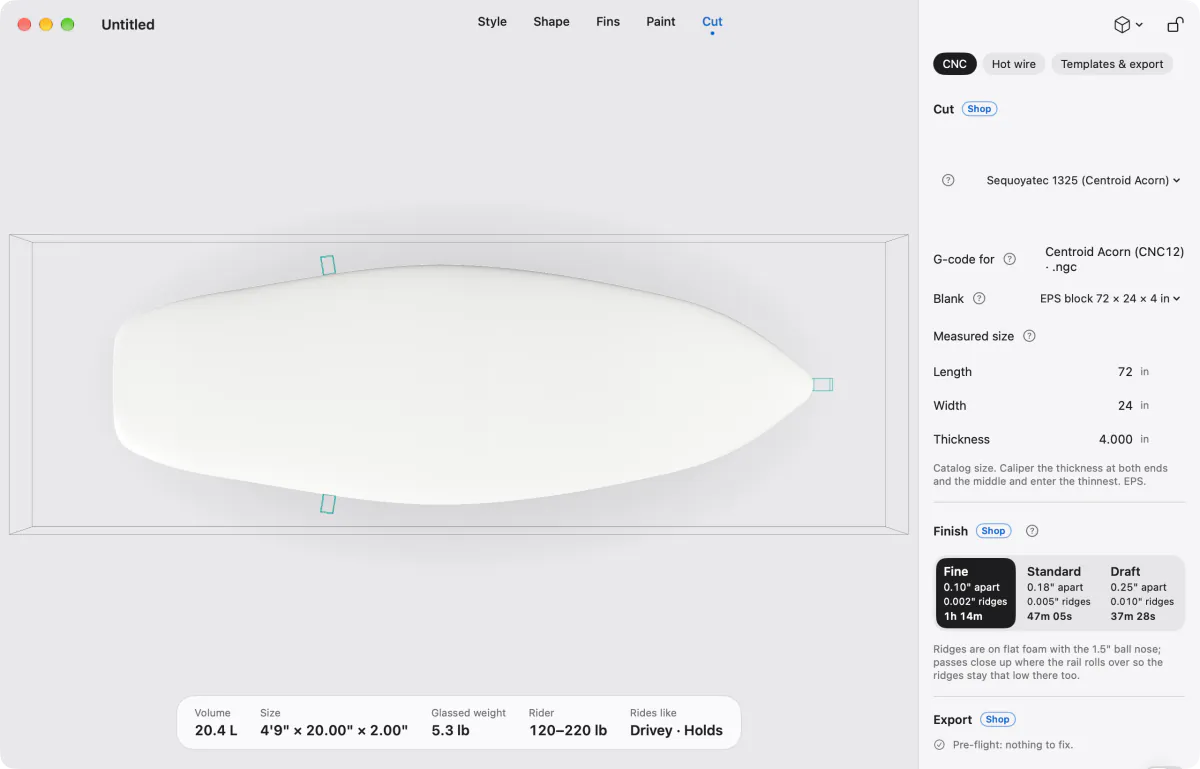Open help next to G-code for
This screenshot has height=769, width=1200.
[1010, 259]
